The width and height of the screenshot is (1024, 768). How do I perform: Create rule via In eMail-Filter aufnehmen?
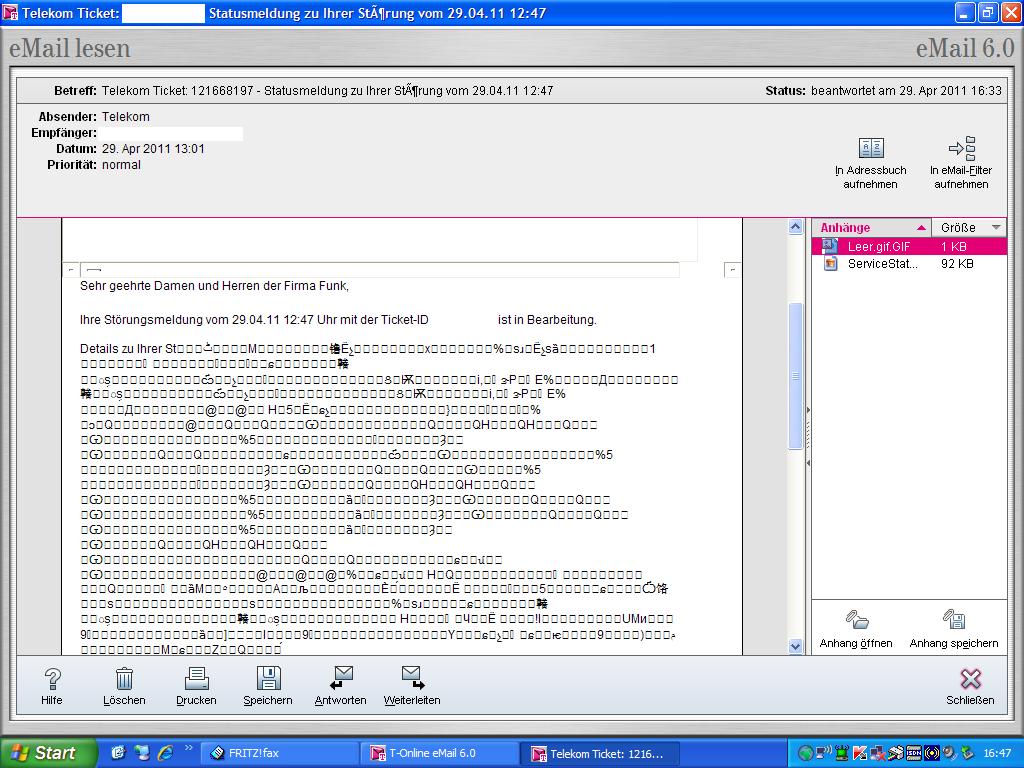pyautogui.click(x=961, y=163)
